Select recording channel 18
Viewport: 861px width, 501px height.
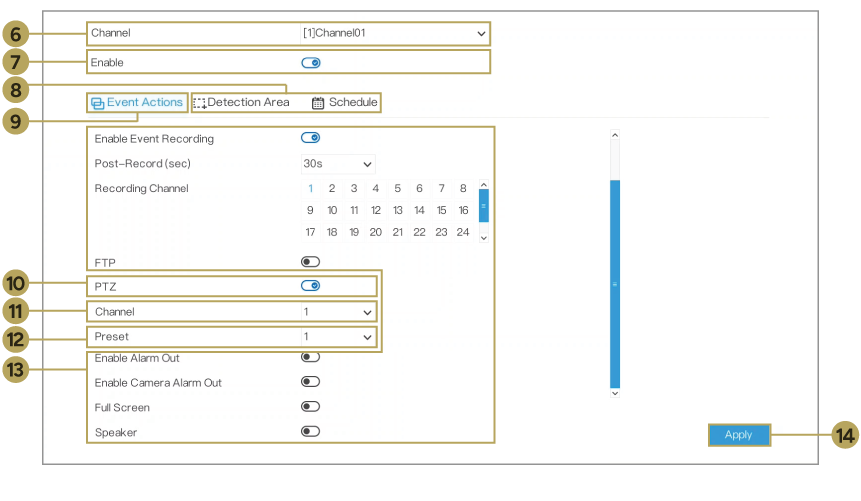coord(332,232)
